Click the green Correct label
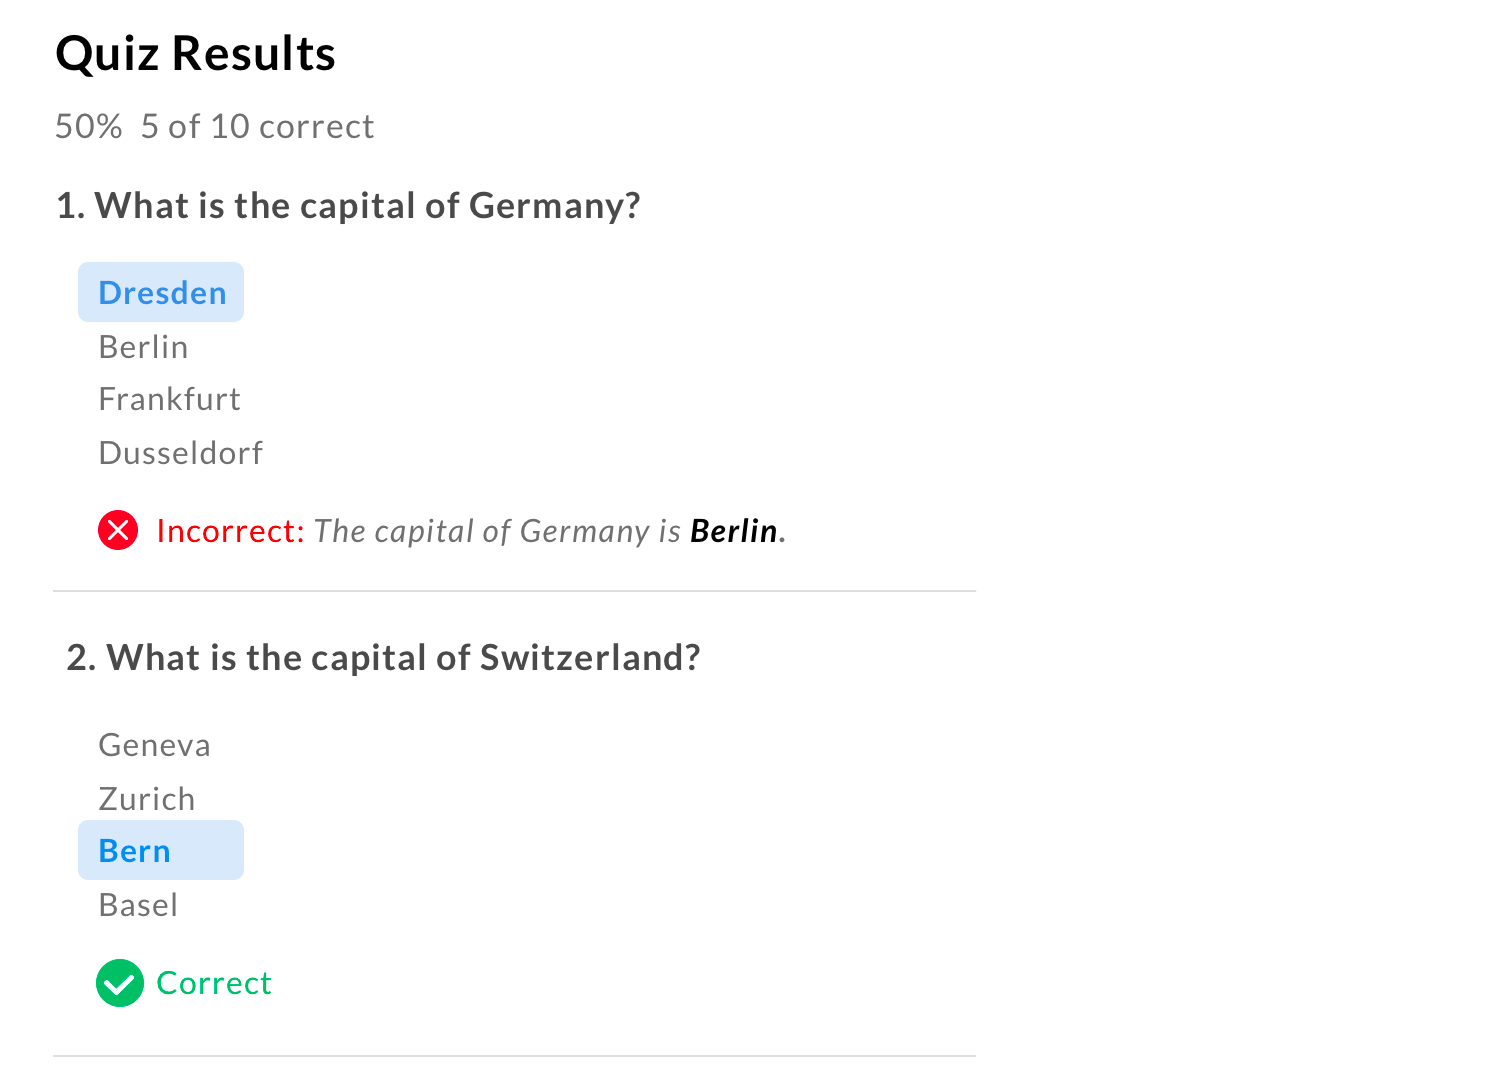Screen dimensions: 1502x1088 coord(214,983)
